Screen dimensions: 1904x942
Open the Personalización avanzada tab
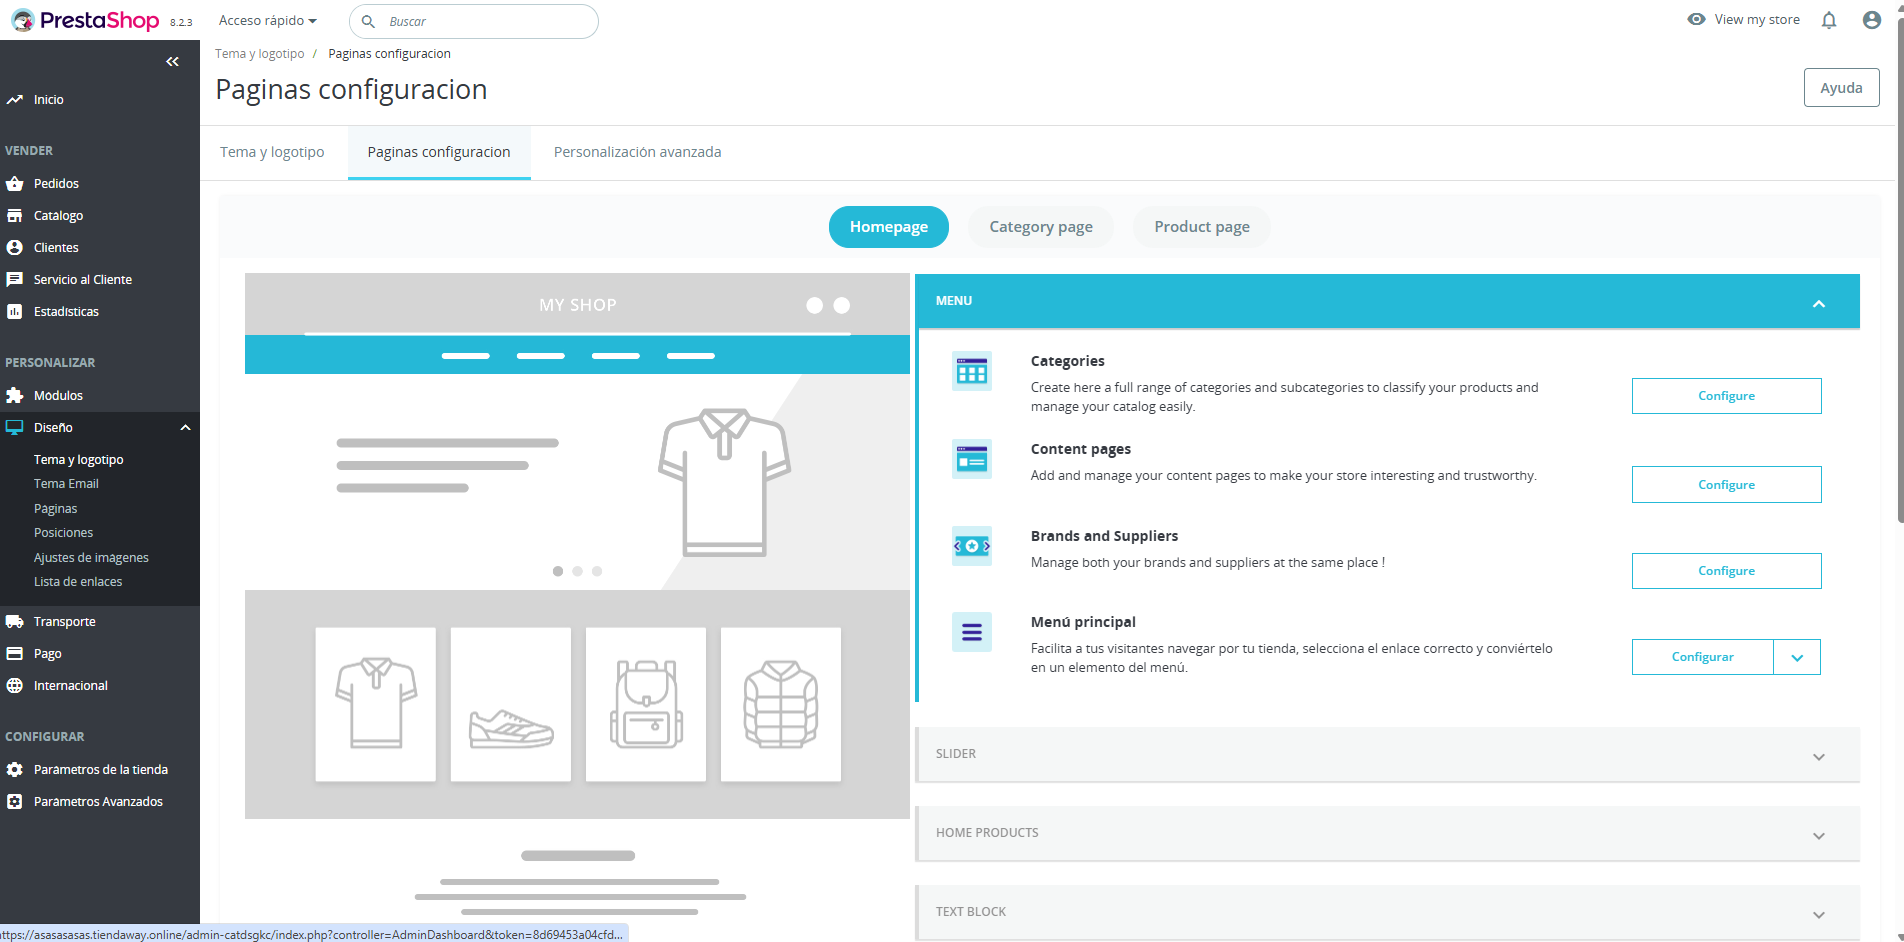(637, 152)
